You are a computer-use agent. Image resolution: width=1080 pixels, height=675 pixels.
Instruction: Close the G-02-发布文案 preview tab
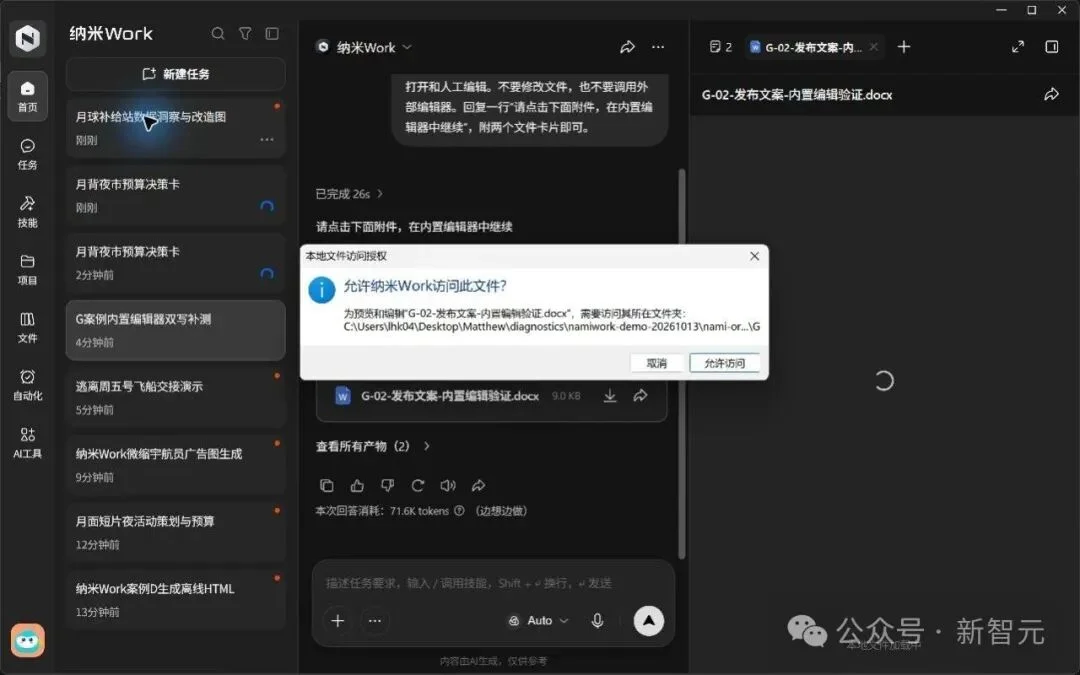coord(873,47)
